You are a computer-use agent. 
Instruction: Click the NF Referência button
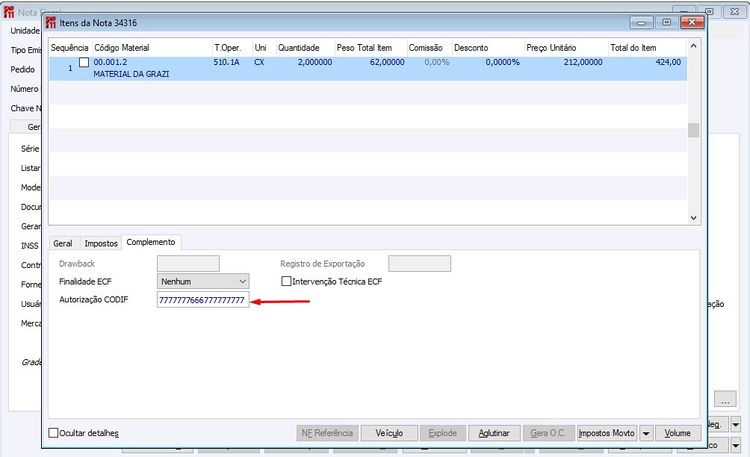point(327,433)
